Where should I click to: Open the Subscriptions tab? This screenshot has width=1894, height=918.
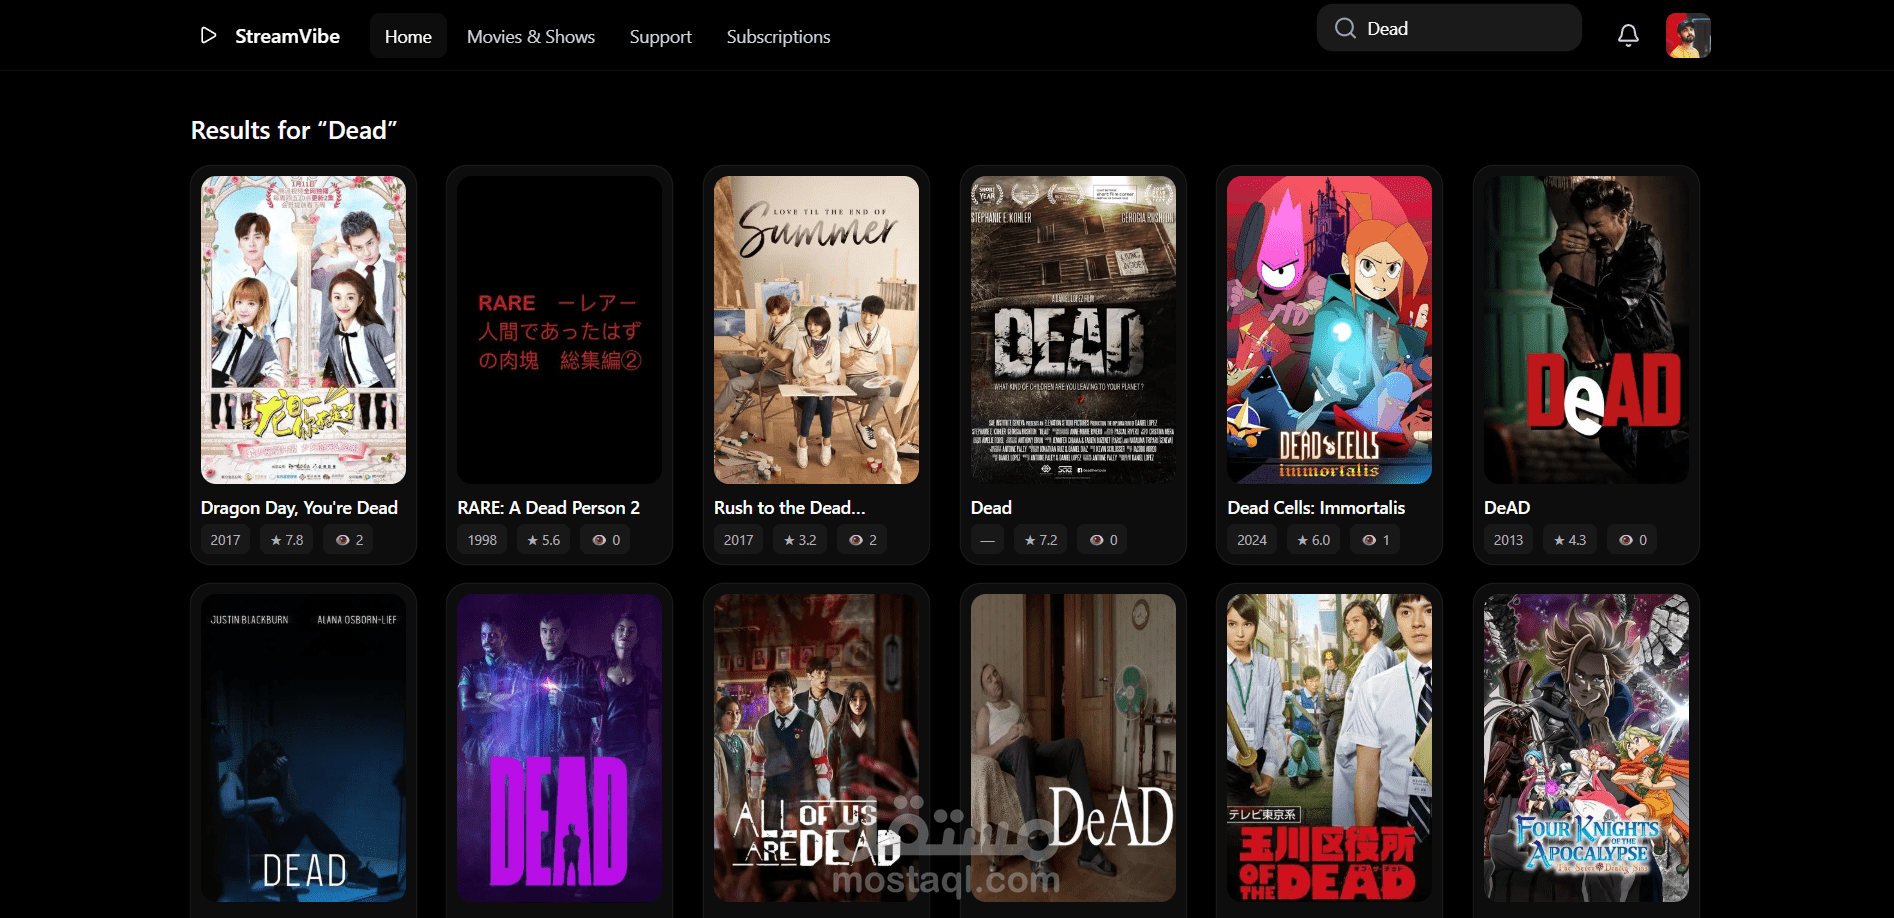tap(778, 37)
